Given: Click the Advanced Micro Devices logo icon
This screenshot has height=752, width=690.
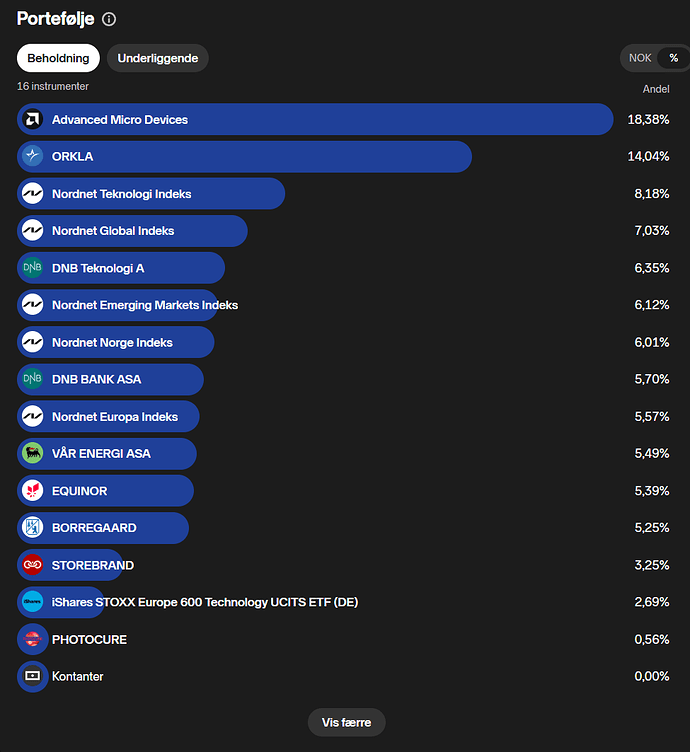Looking at the screenshot, I should [32, 120].
